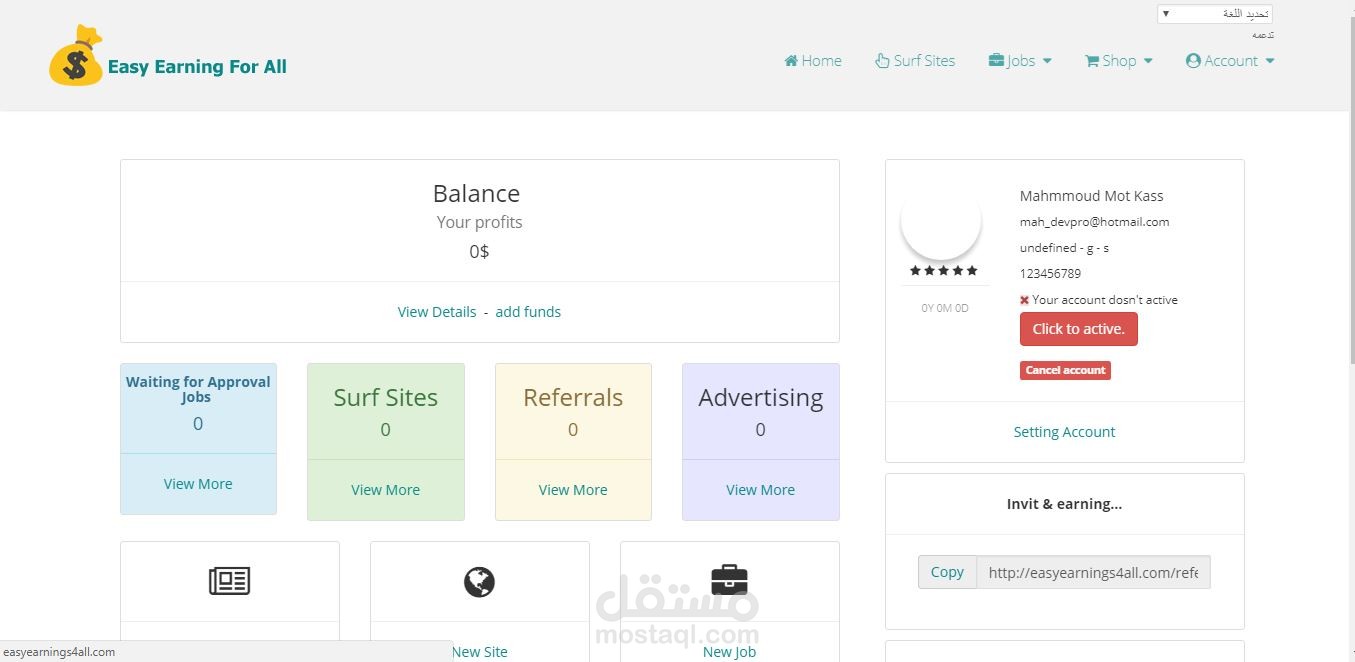Open View Details under Balance
The width and height of the screenshot is (1355, 662).
point(437,312)
